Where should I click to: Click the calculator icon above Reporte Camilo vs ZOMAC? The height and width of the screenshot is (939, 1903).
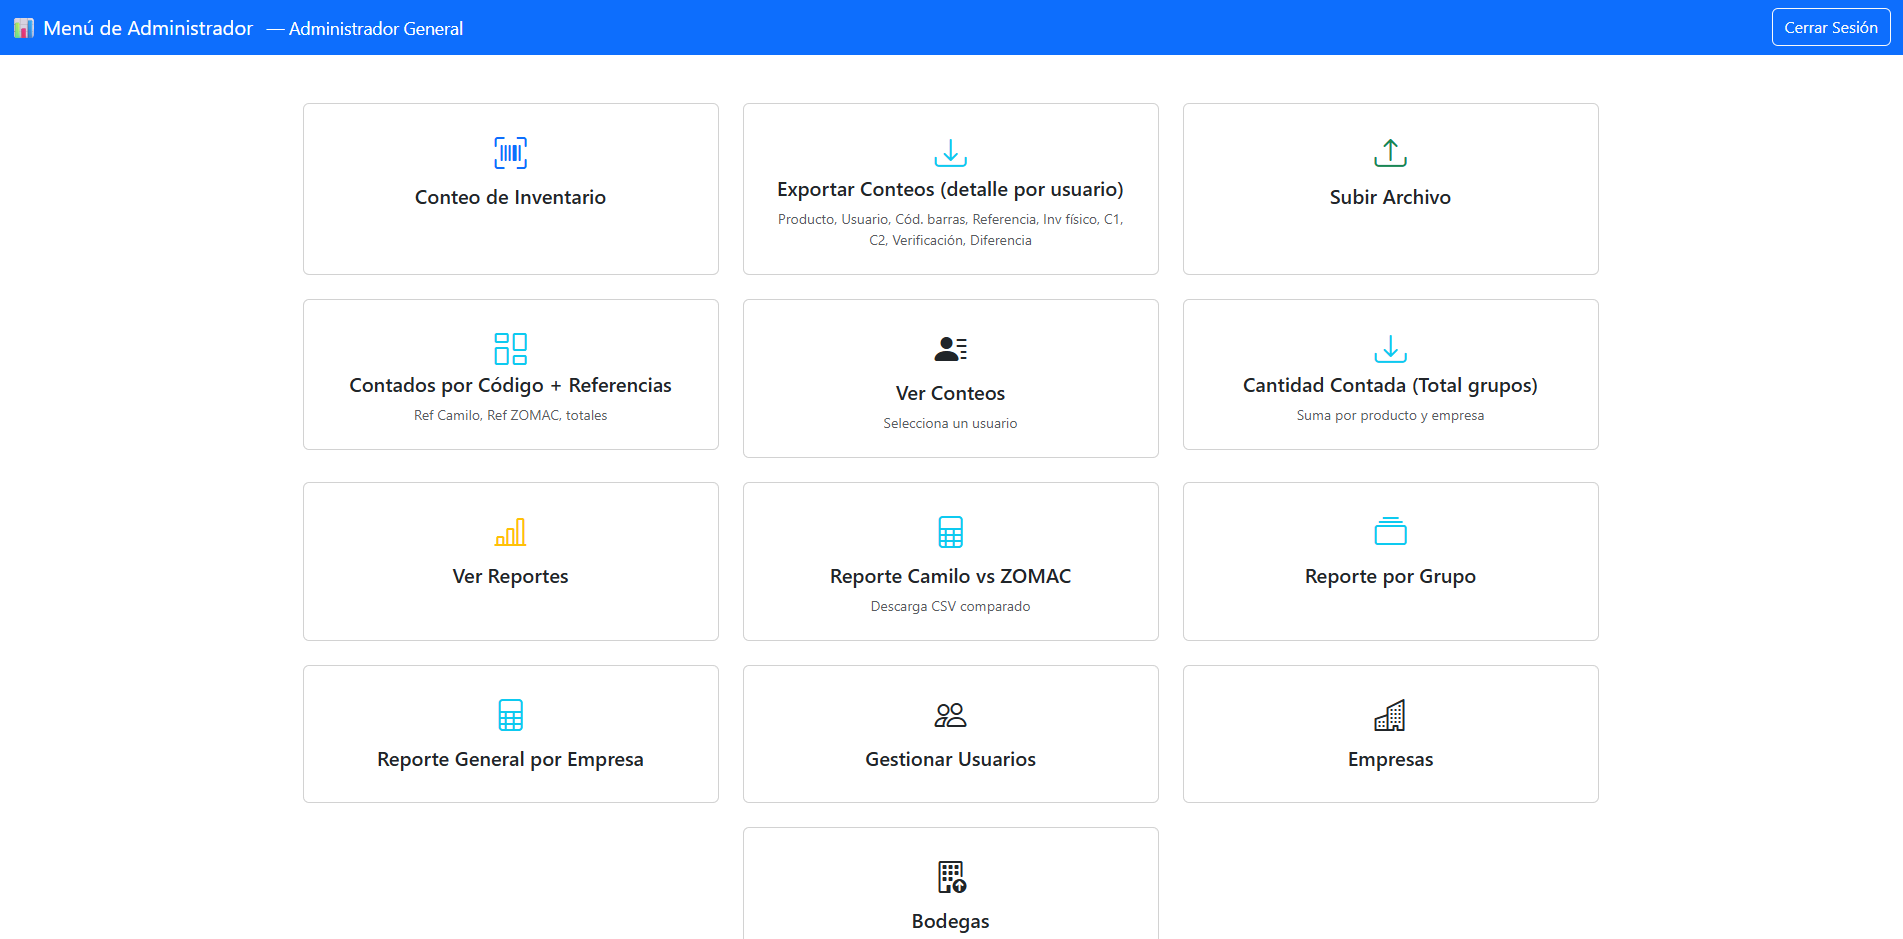(x=950, y=532)
